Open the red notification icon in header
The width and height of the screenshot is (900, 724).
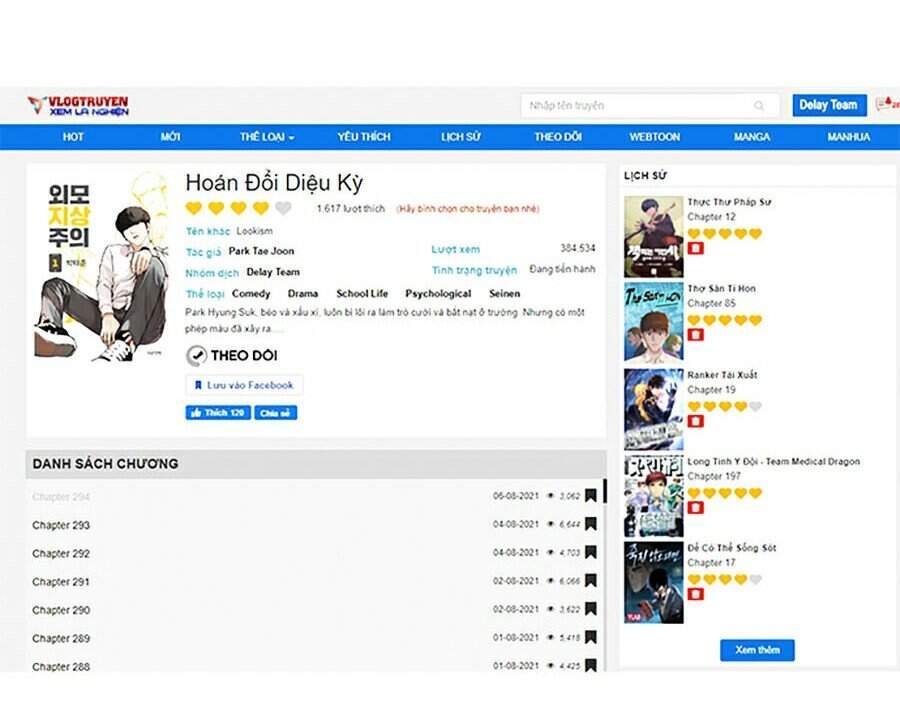point(883,104)
